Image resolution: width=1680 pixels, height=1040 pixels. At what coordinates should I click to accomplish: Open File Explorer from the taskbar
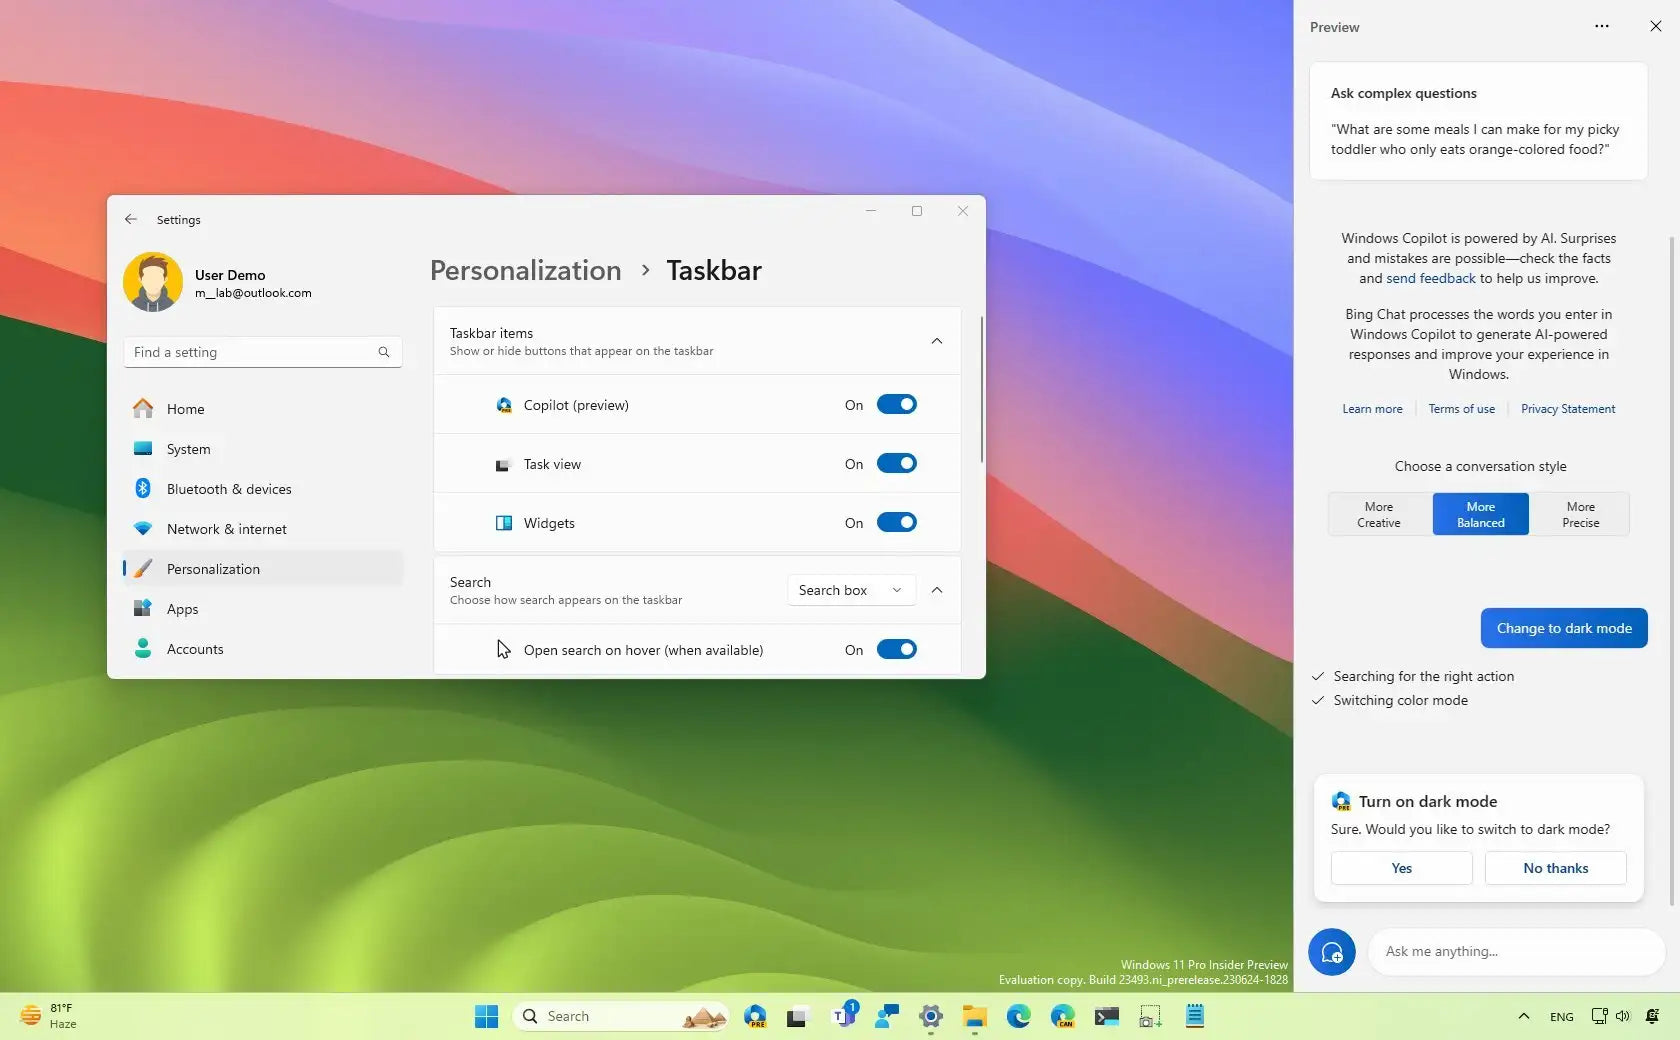[974, 1016]
